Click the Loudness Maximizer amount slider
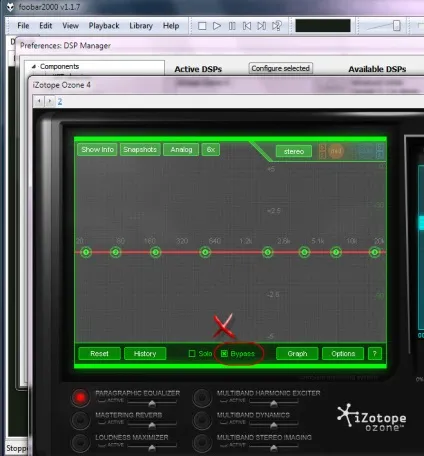This screenshot has height=456, width=424. [152, 447]
